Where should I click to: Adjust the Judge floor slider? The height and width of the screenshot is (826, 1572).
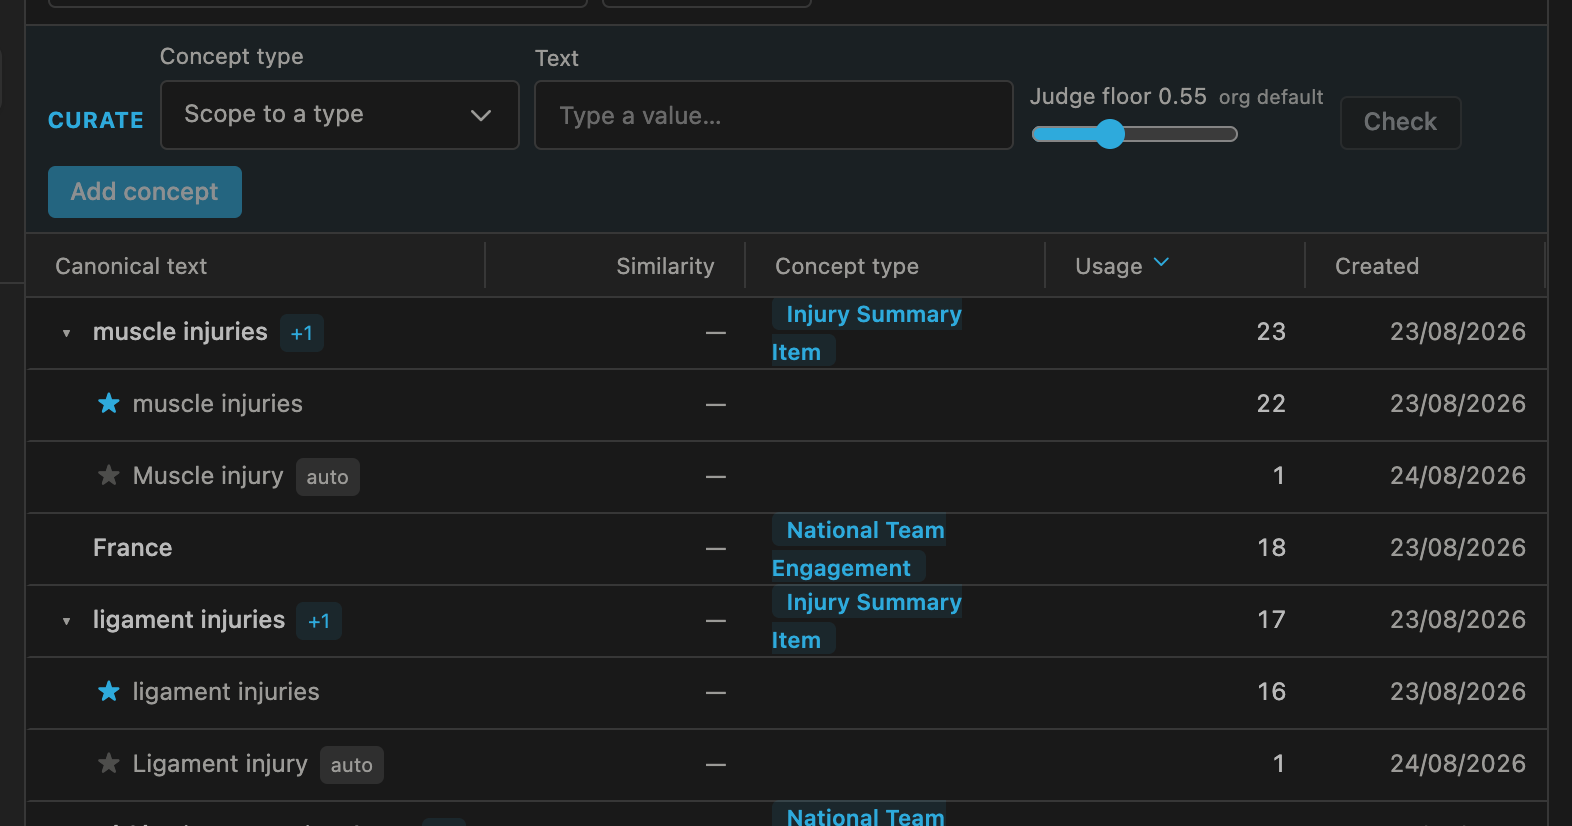pyautogui.click(x=1135, y=134)
